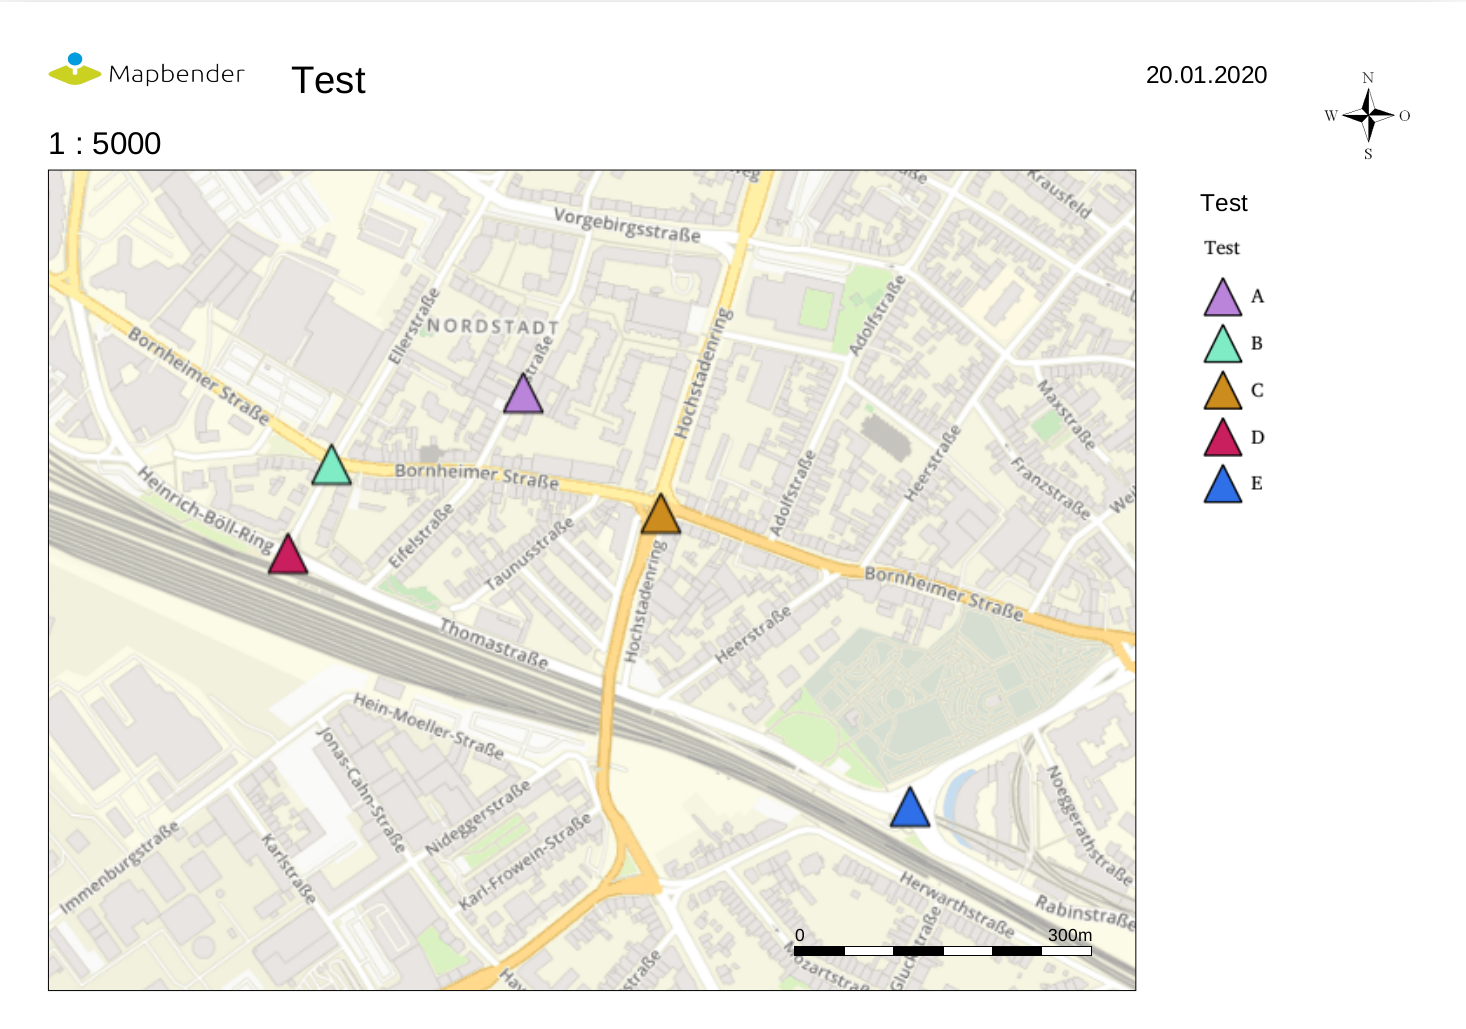Viewport: 1466px width, 1029px height.
Task: Click the compass rose north arrow
Action: (1368, 114)
